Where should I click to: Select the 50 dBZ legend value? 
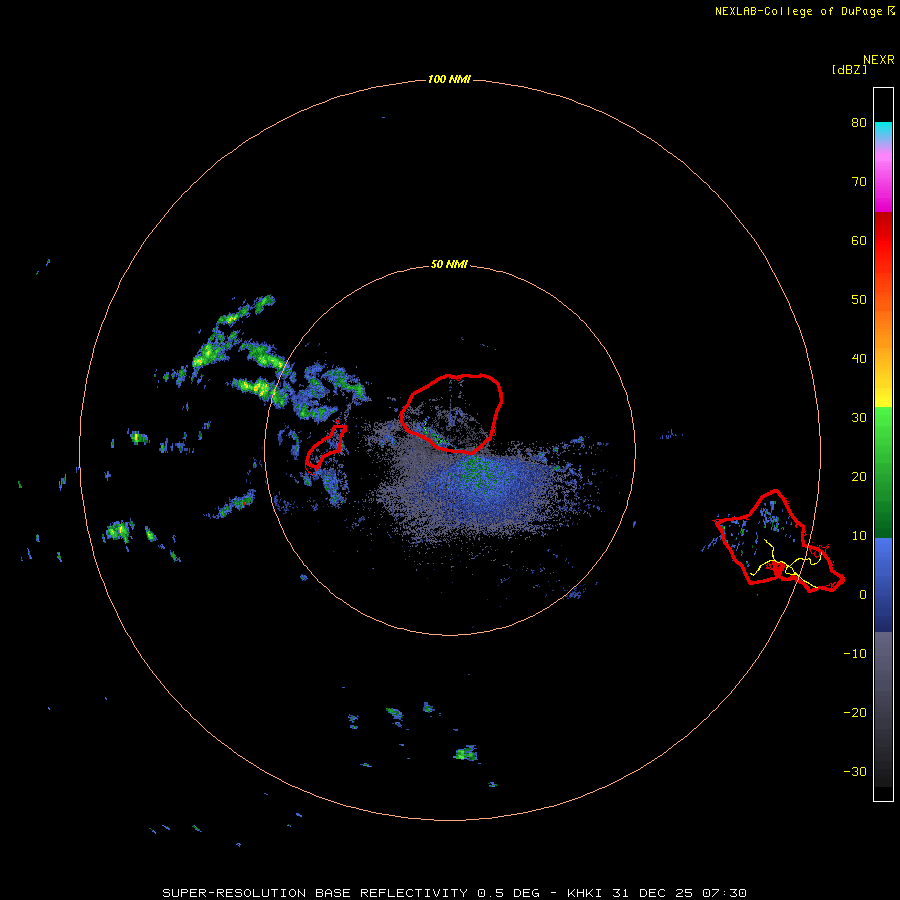coord(859,300)
